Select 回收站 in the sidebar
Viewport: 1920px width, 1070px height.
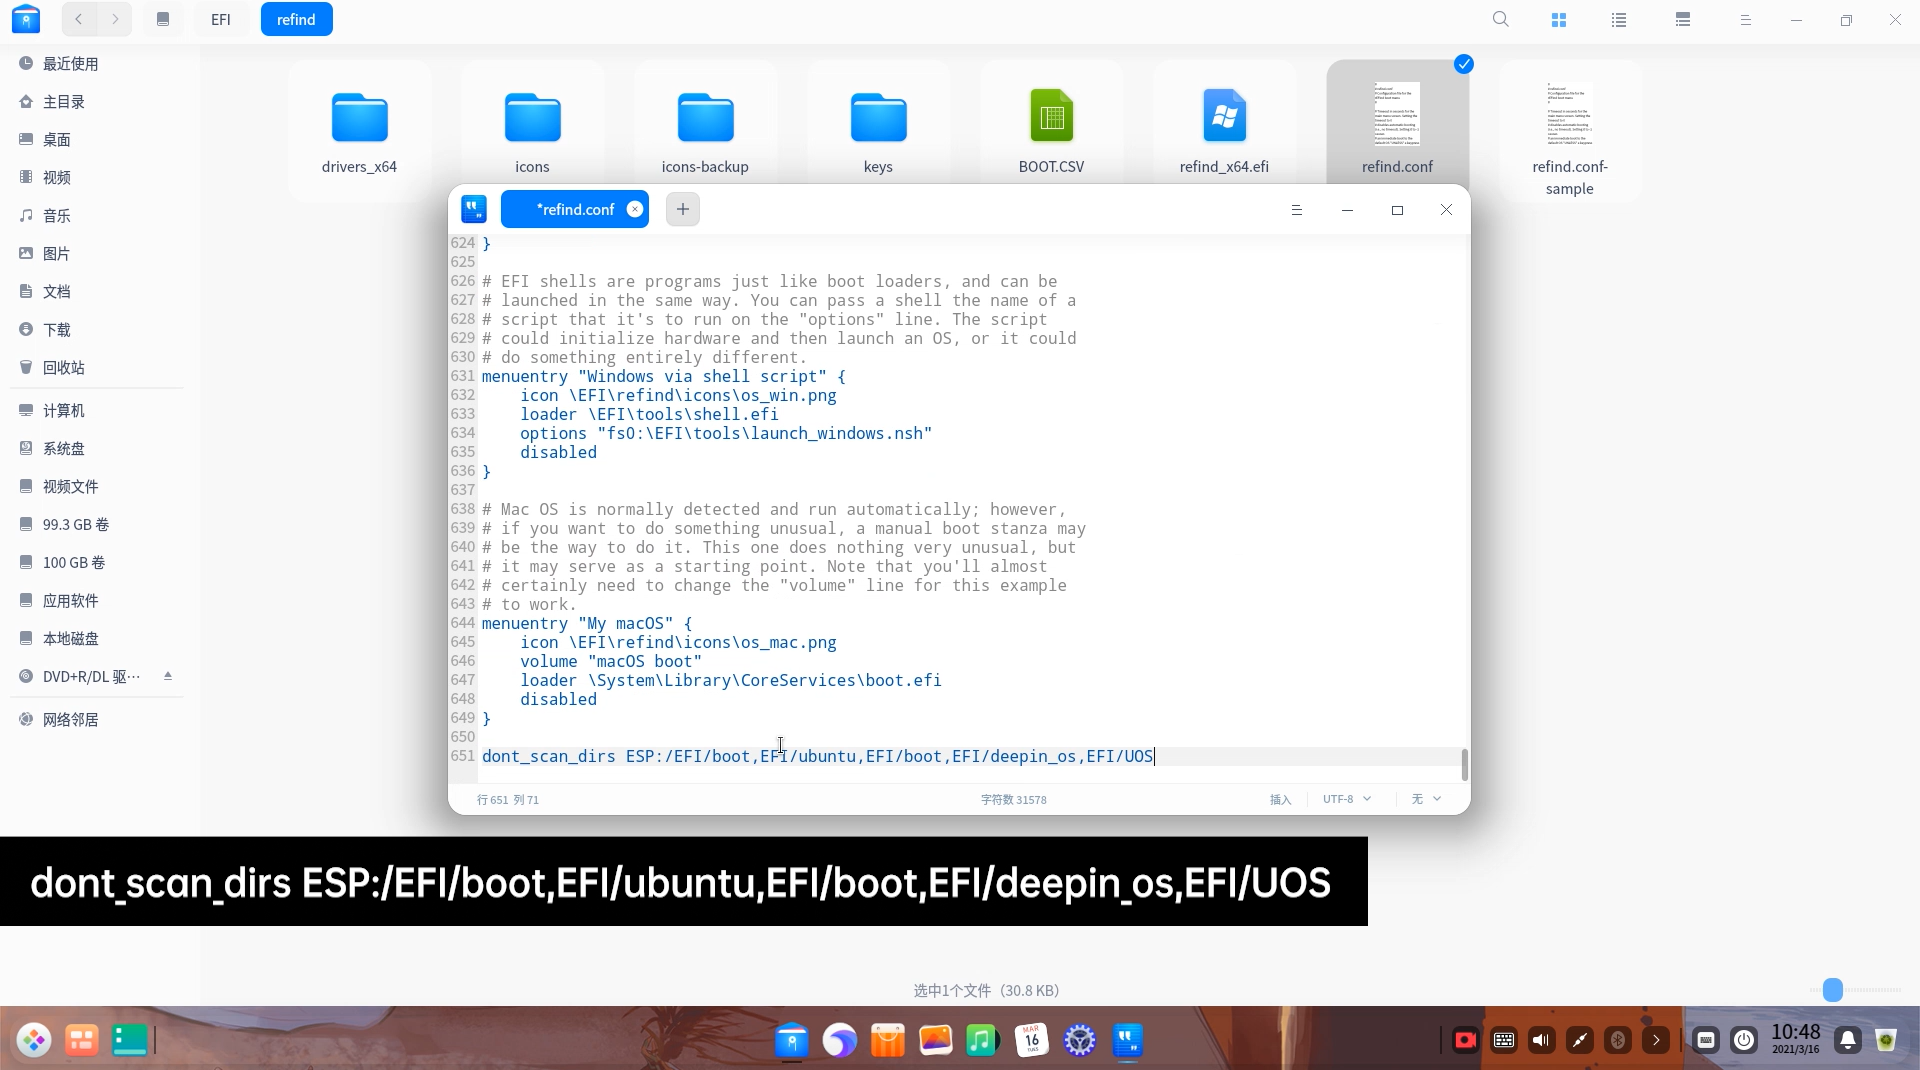[64, 367]
